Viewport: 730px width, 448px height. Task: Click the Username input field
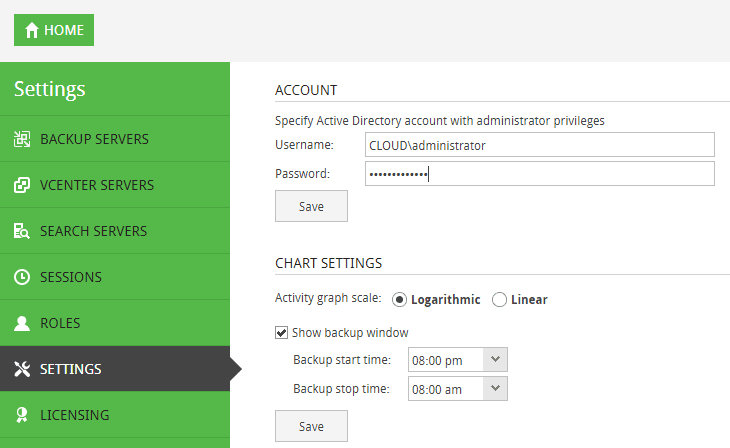(540, 145)
